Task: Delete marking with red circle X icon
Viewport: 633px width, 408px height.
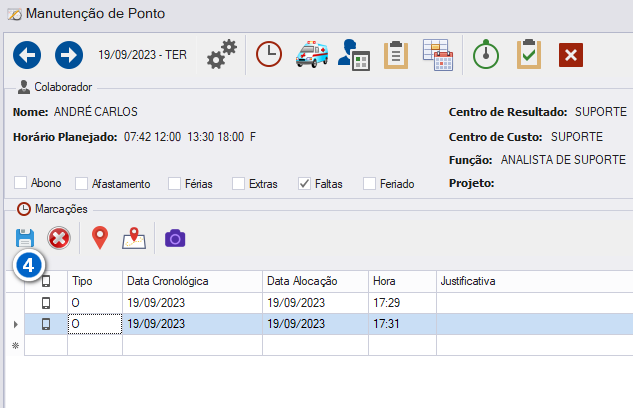Action: click(59, 238)
